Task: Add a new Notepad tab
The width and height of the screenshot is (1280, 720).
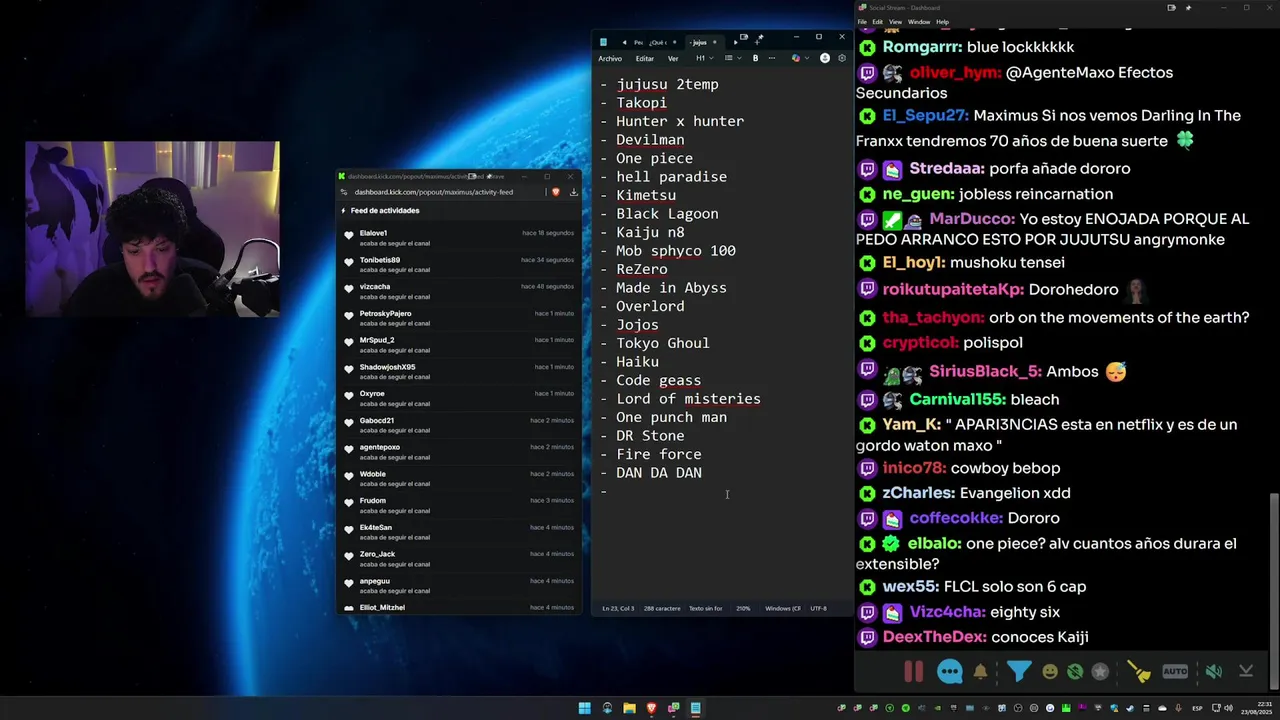Action: (x=757, y=43)
